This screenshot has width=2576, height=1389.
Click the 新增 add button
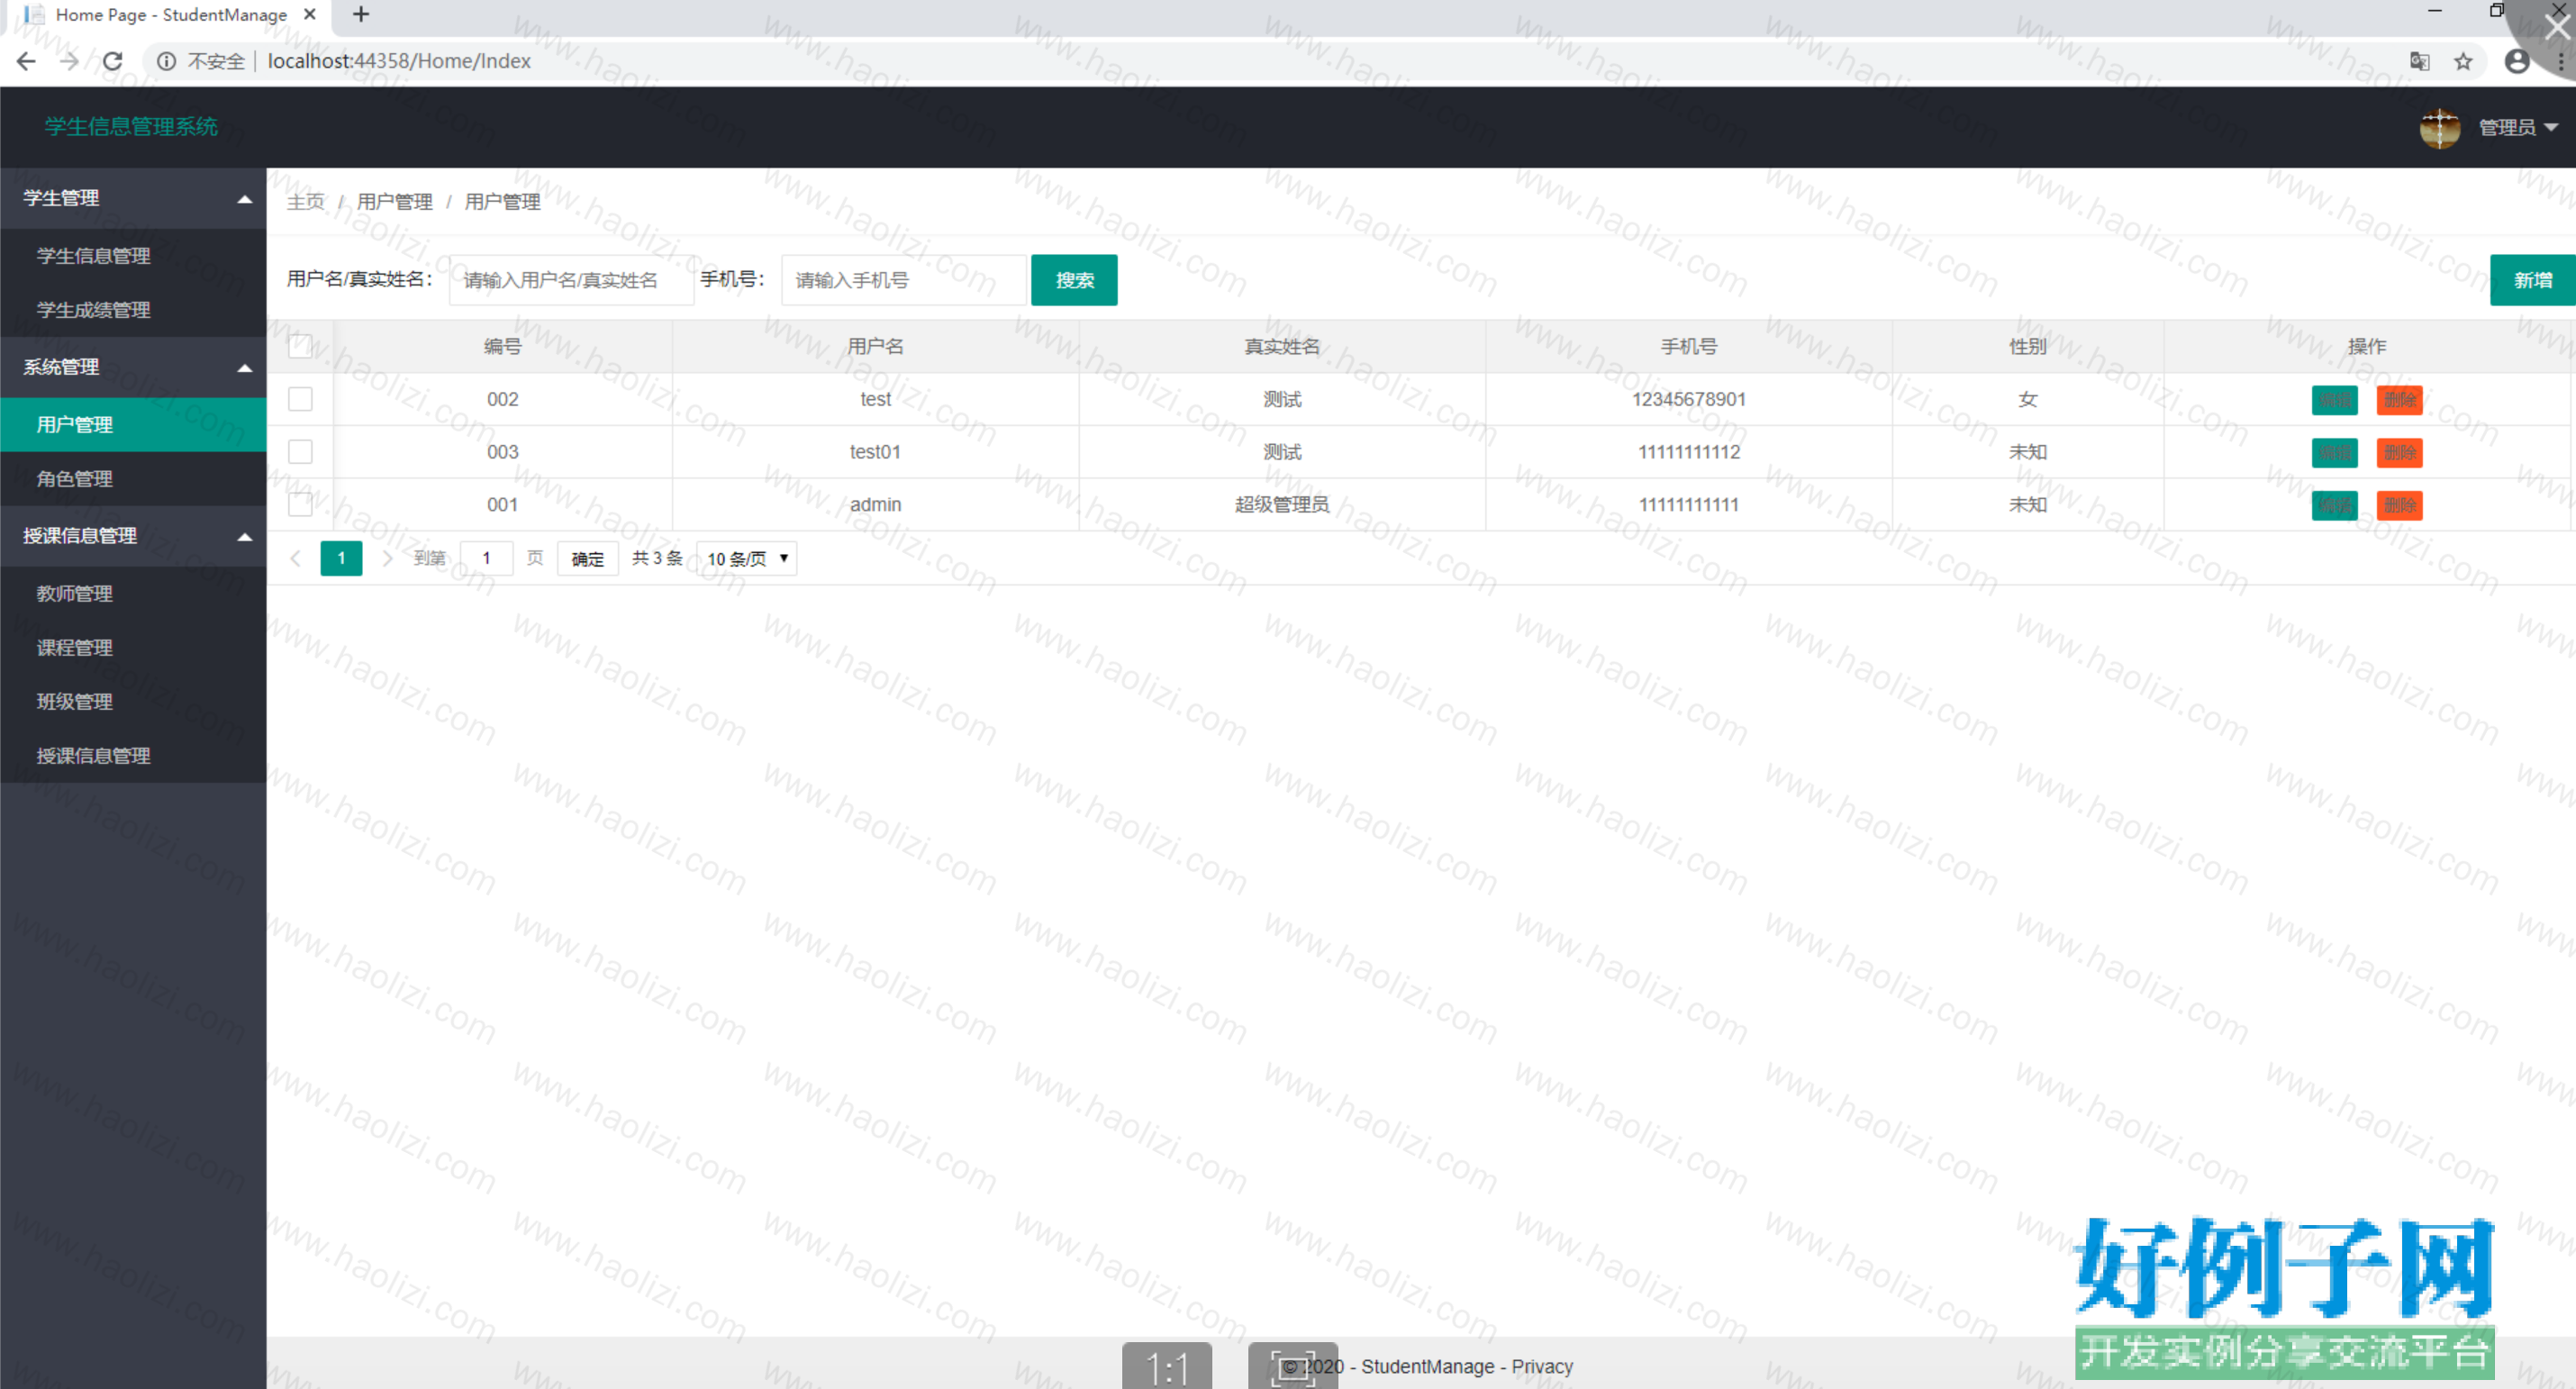tap(2532, 280)
